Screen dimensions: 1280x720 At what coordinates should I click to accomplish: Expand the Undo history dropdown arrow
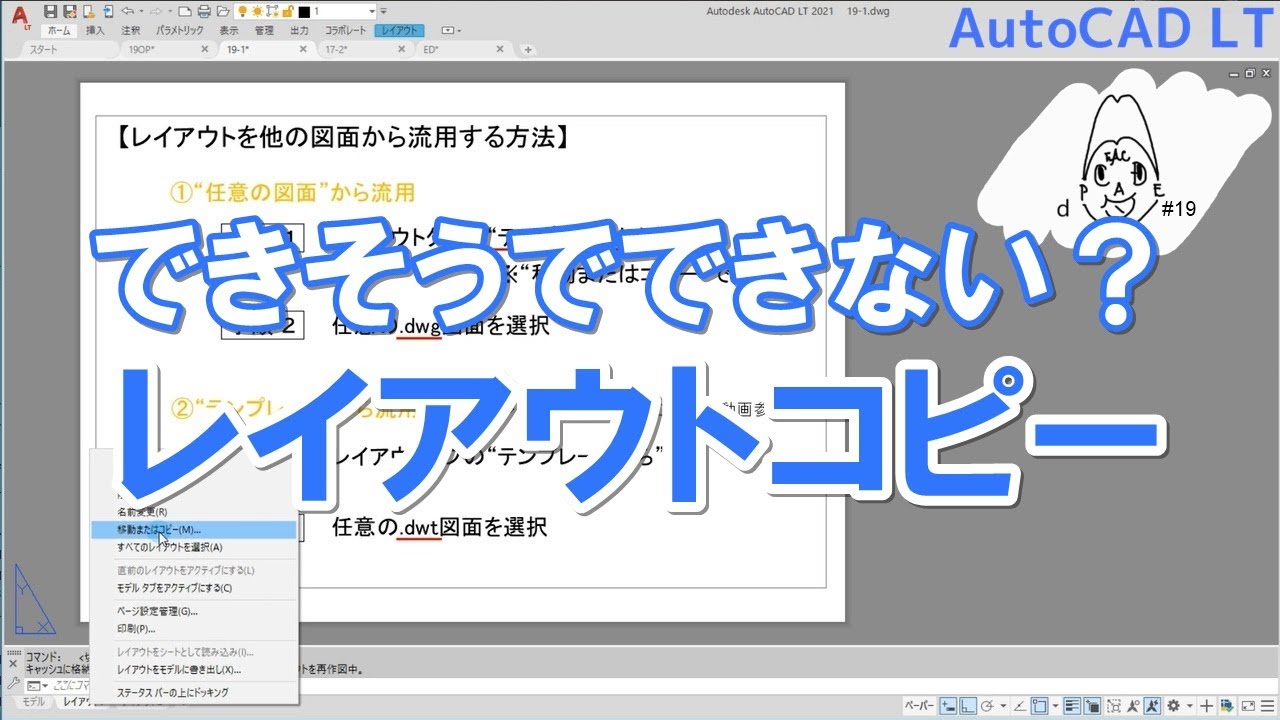(x=141, y=11)
